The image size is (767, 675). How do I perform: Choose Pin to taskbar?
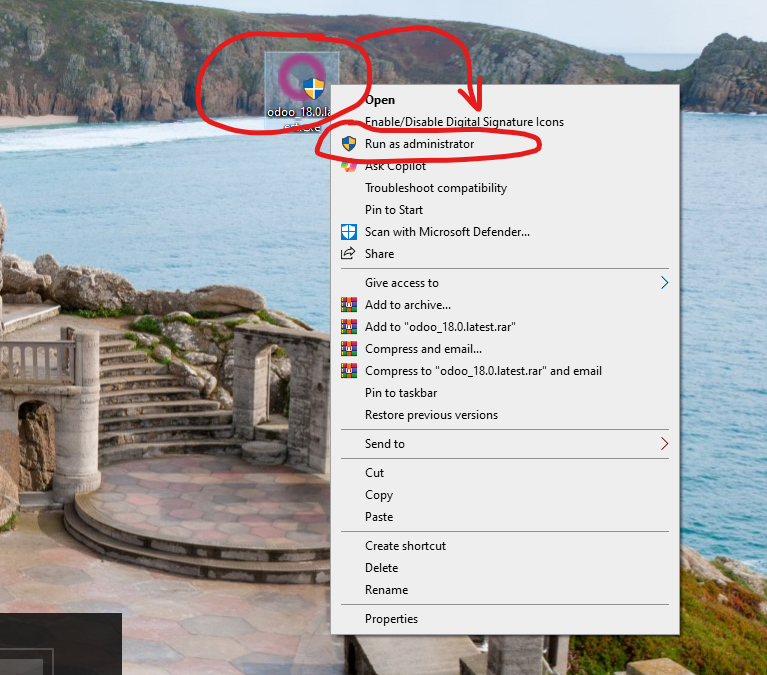[401, 393]
